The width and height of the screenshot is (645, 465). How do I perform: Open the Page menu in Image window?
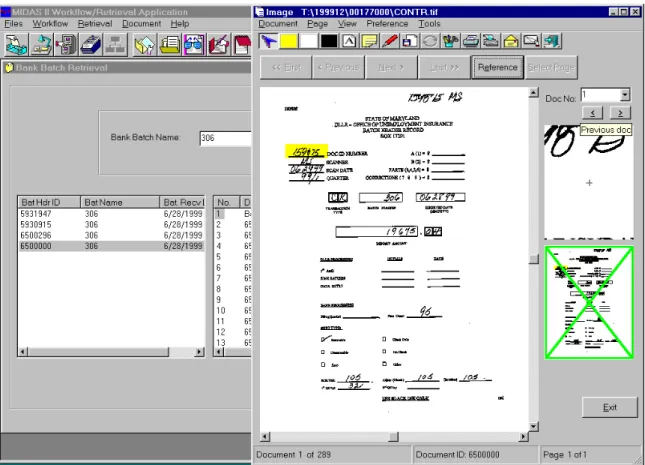[318, 24]
